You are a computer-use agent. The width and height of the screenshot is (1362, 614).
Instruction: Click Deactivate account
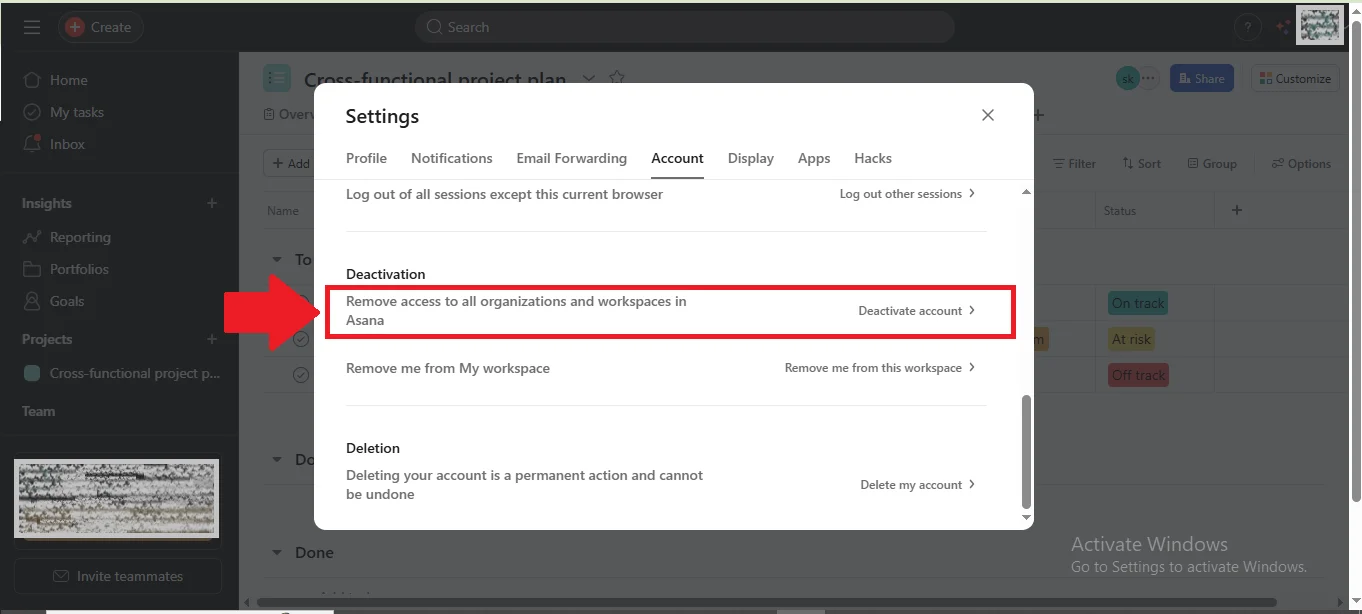[917, 311]
